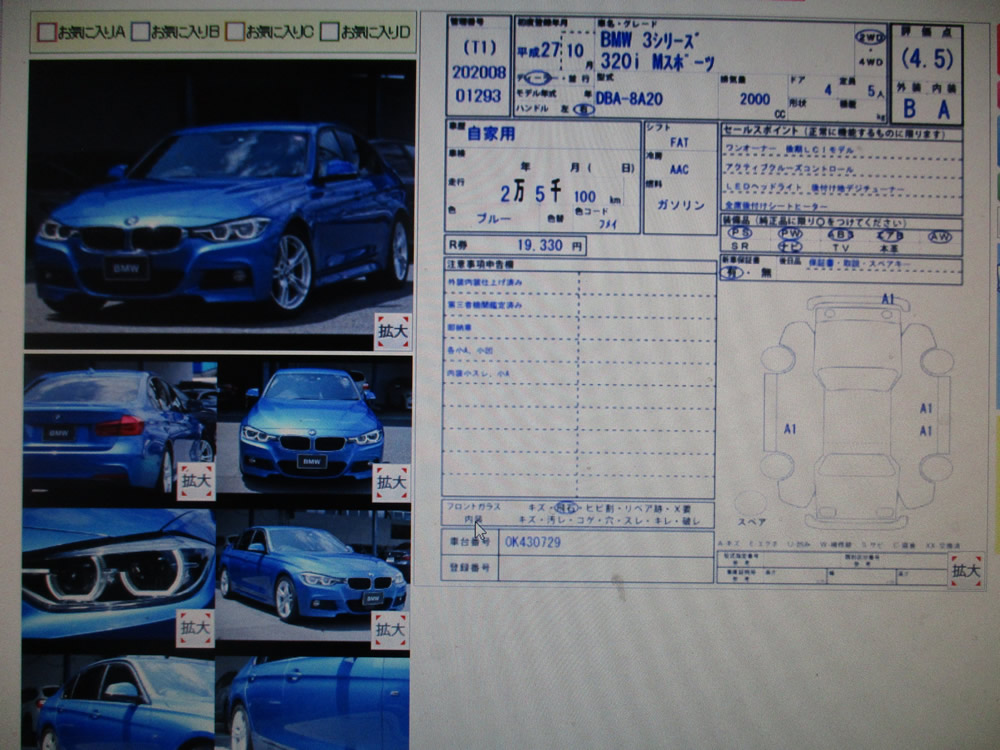Image resolution: width=1000 pixels, height=750 pixels.
Task: Click the lot number 202008 text
Action: point(479,72)
